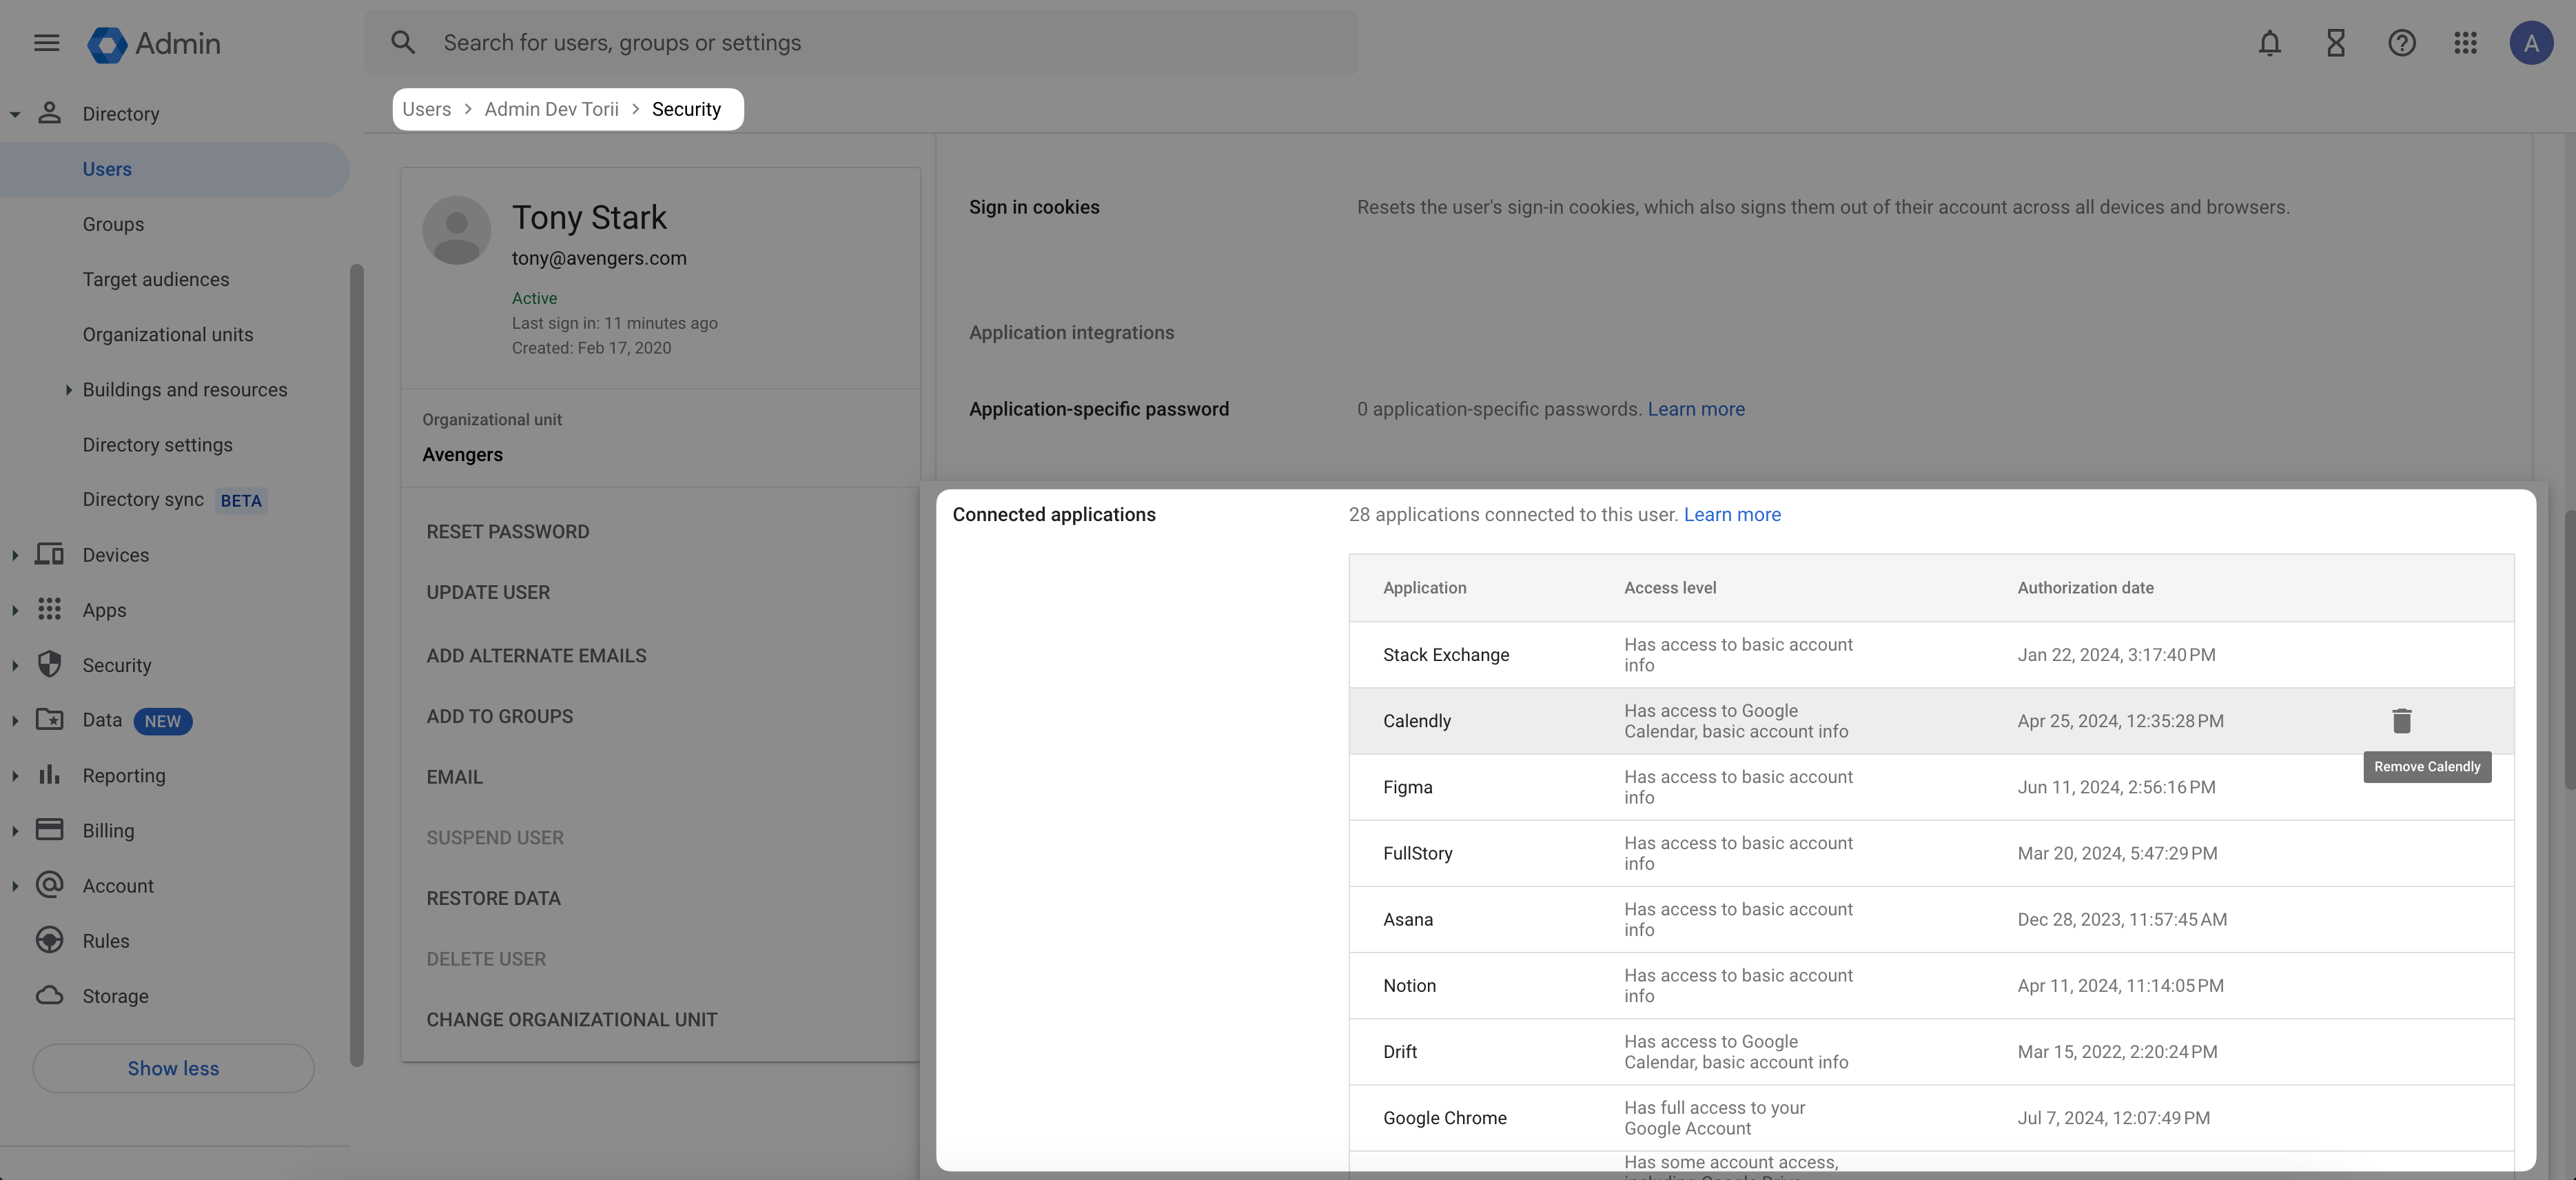2576x1180 pixels.
Task: Click CHANGE ORGANIZATIONAL UNIT
Action: click(x=572, y=1020)
